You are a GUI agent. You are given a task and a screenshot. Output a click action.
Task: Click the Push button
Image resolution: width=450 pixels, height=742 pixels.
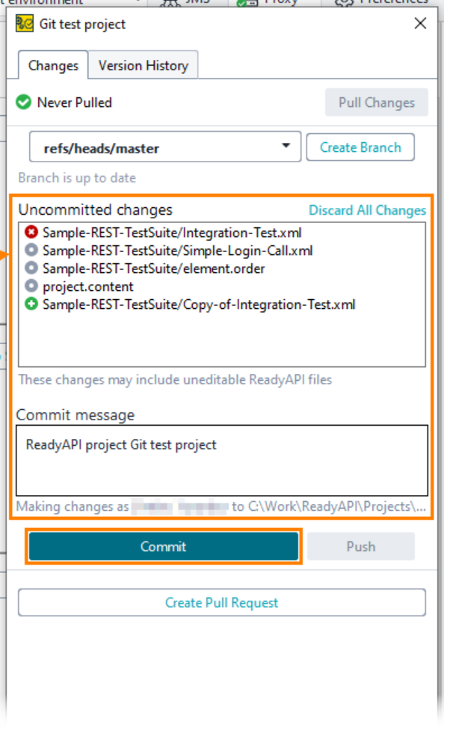pos(361,547)
